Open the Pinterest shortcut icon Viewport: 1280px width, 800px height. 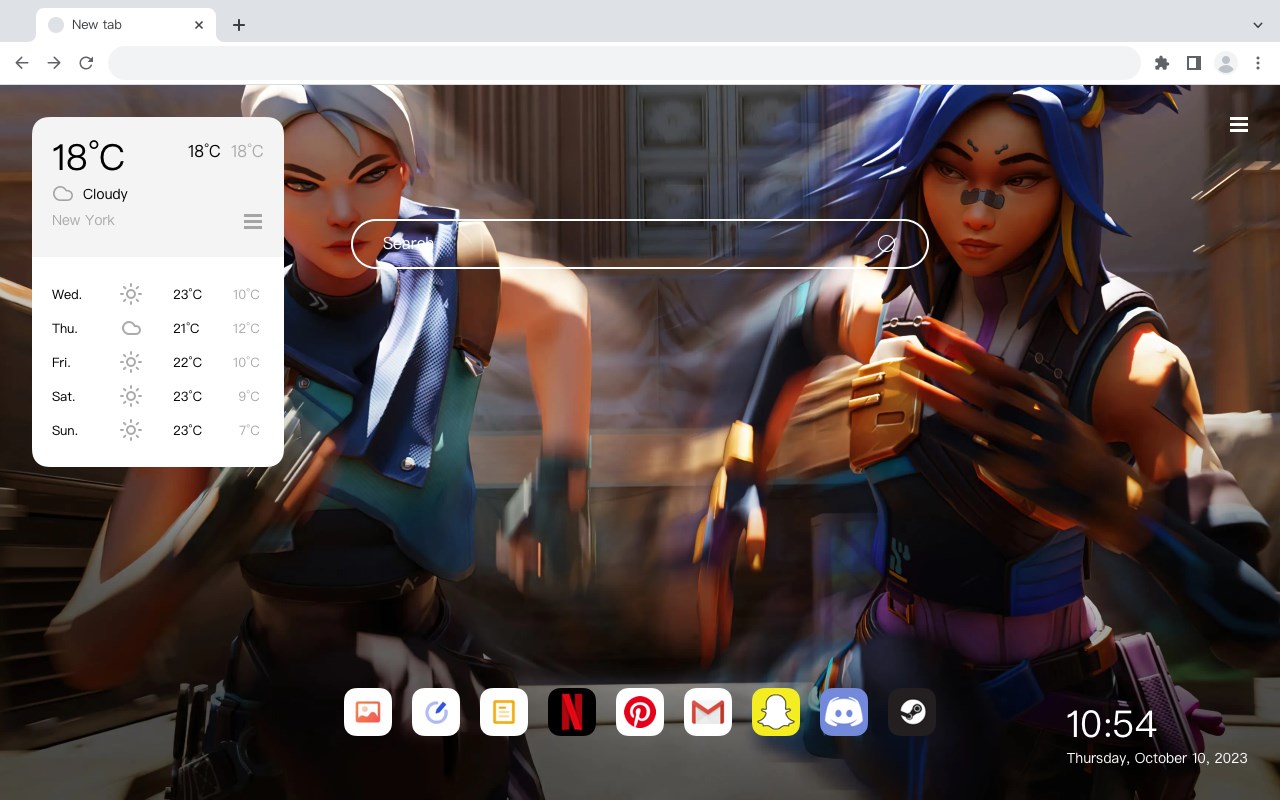click(640, 712)
